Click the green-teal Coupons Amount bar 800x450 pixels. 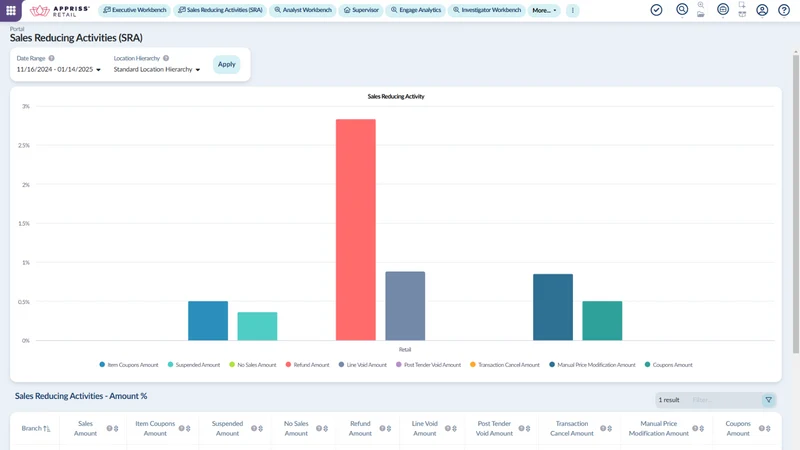tap(602, 321)
